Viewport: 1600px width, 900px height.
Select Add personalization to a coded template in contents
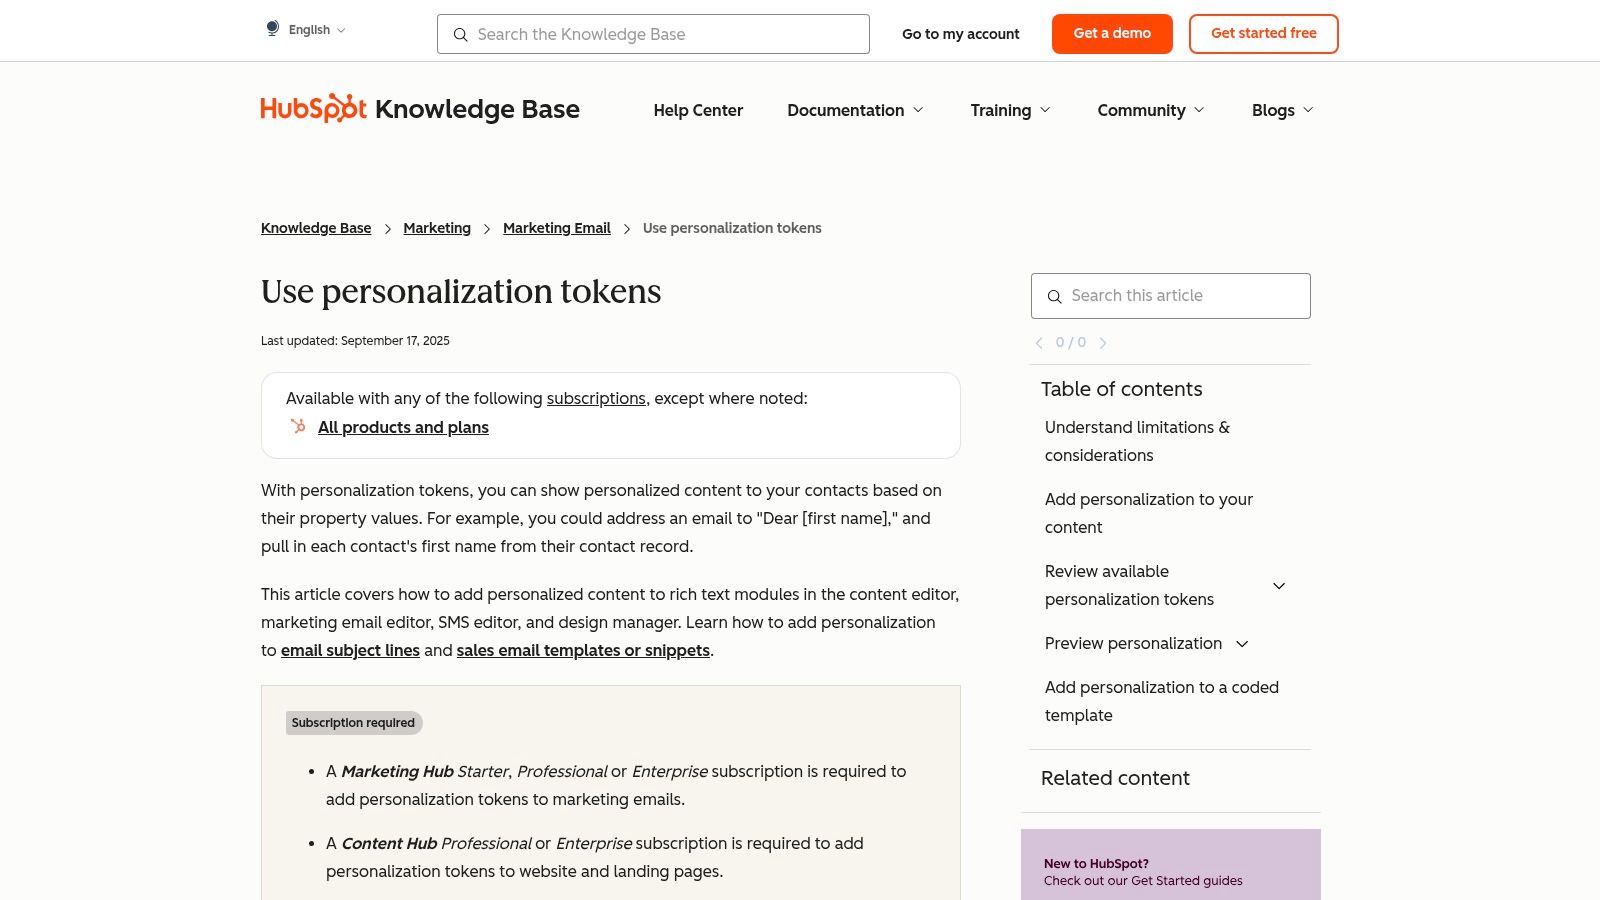(x=1161, y=701)
